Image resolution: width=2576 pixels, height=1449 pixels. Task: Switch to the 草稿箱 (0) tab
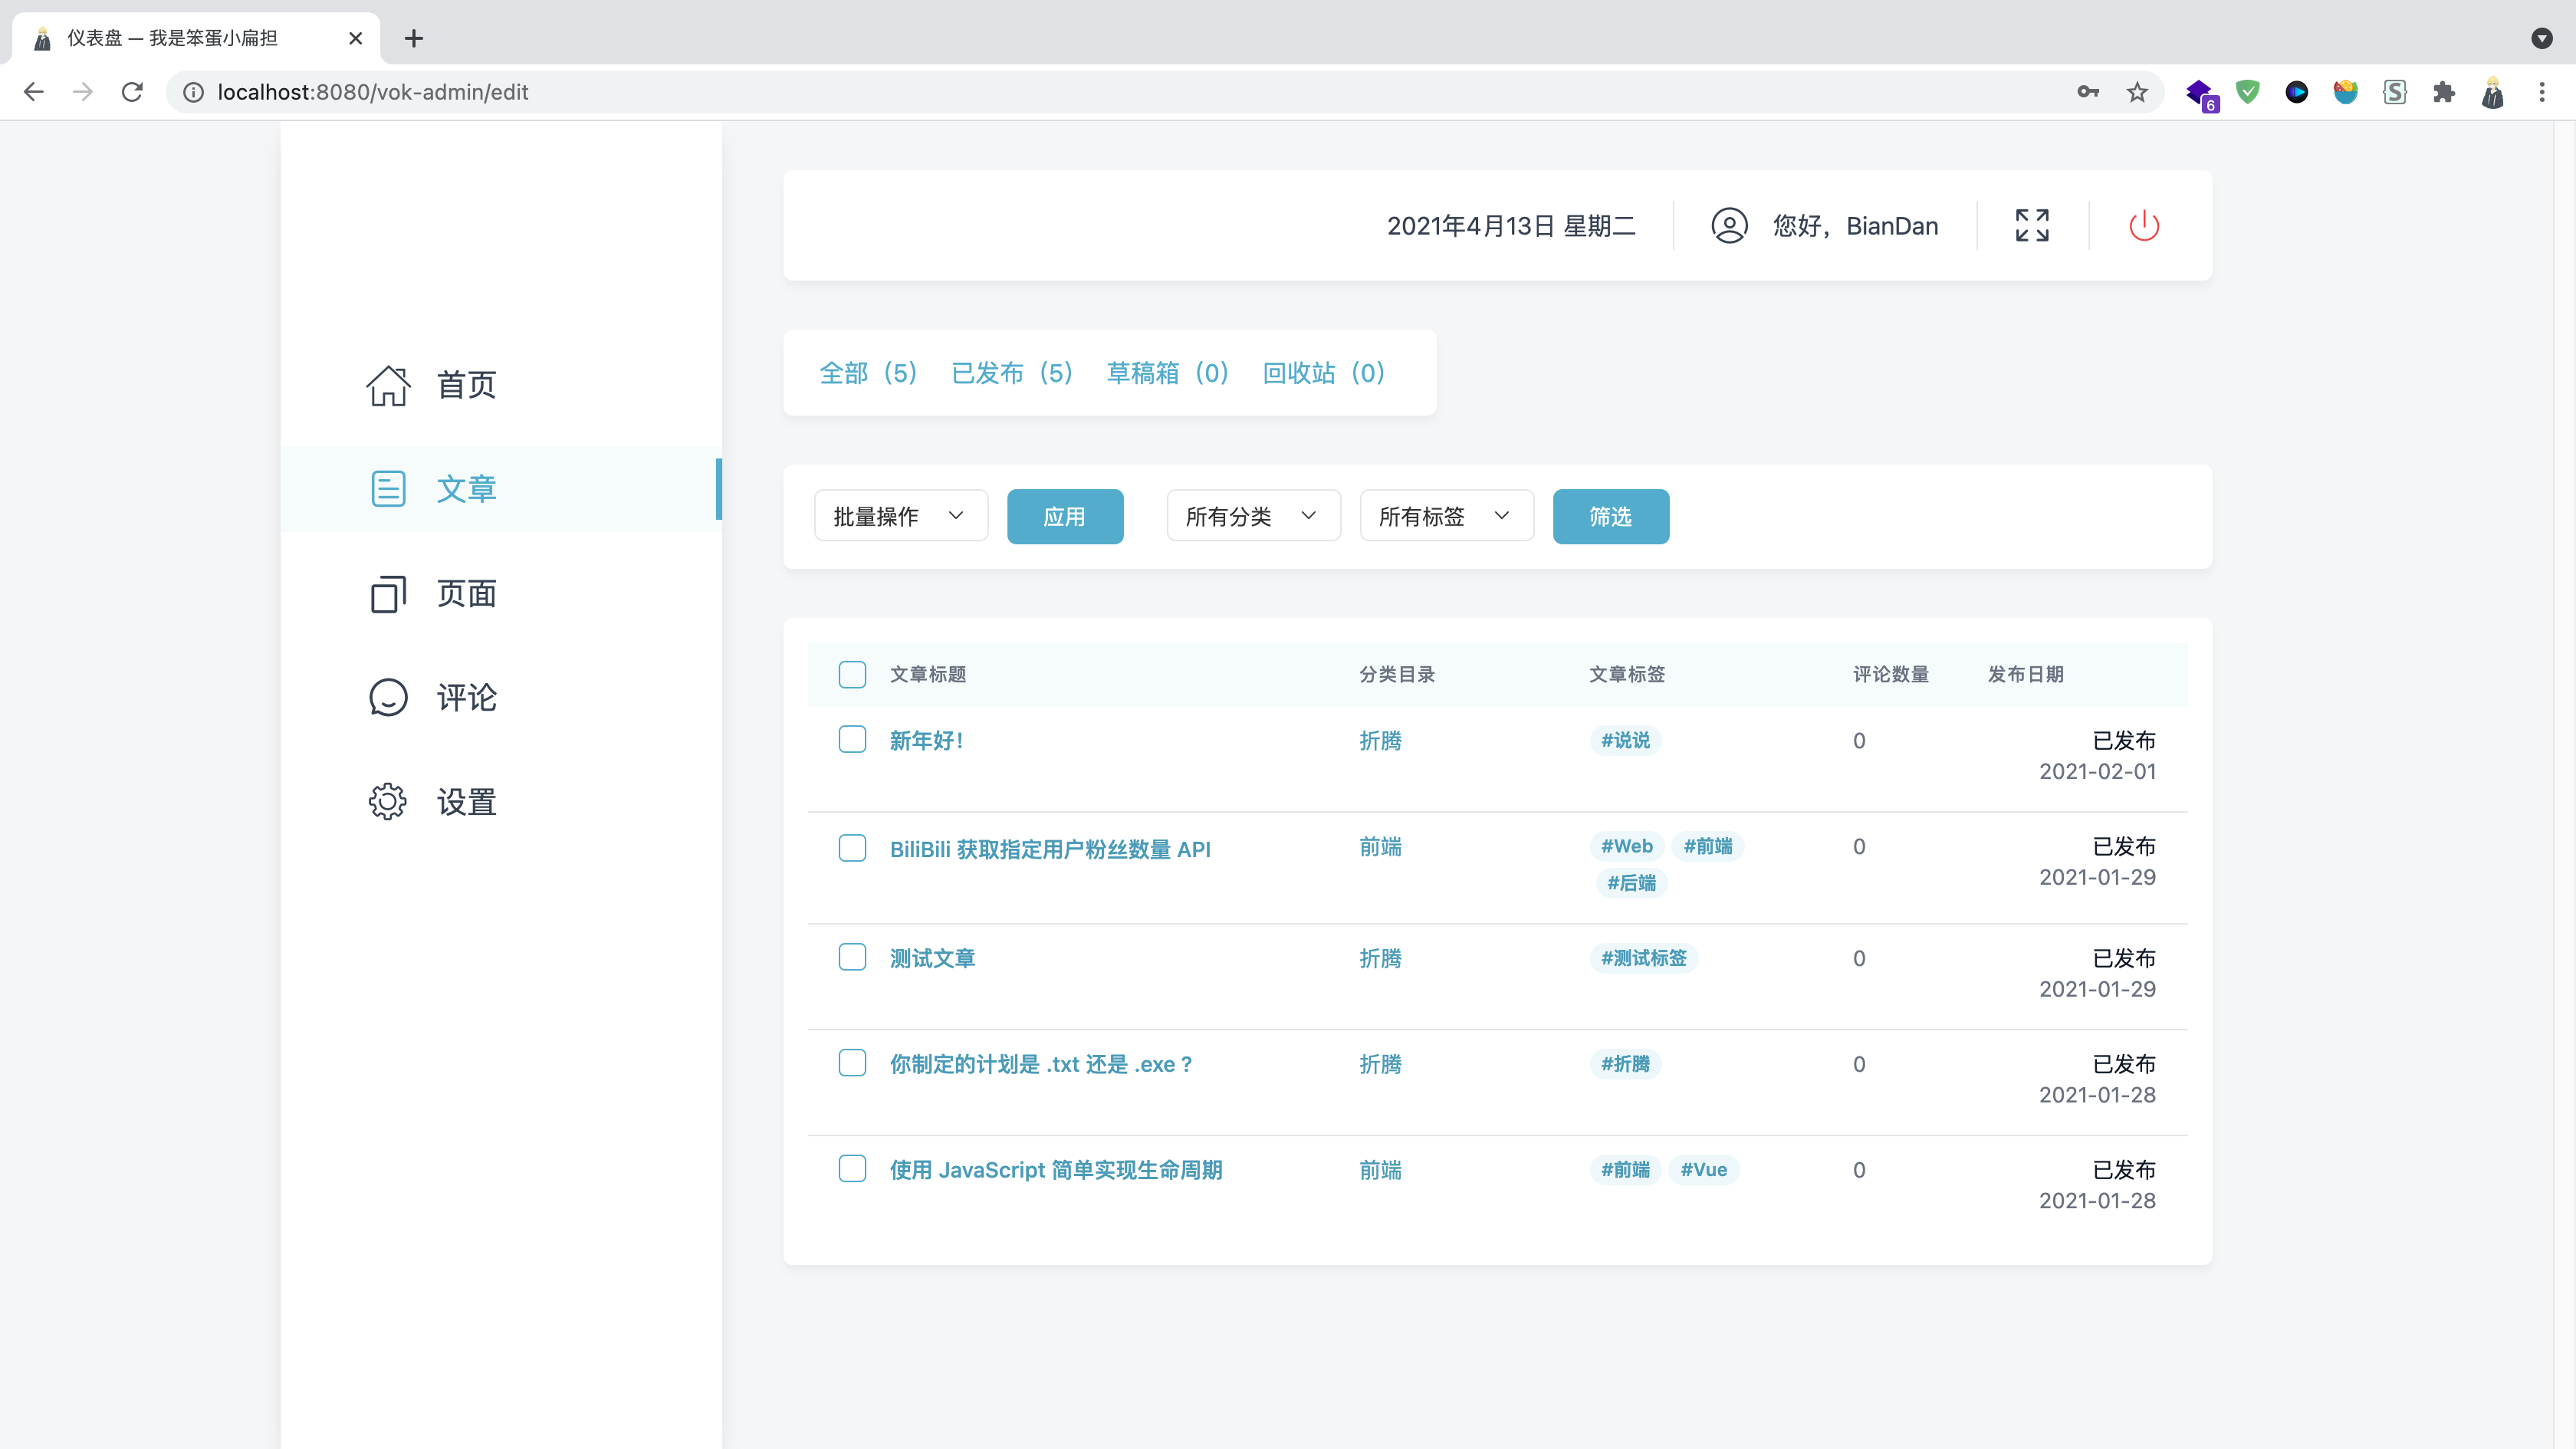pyautogui.click(x=1167, y=373)
